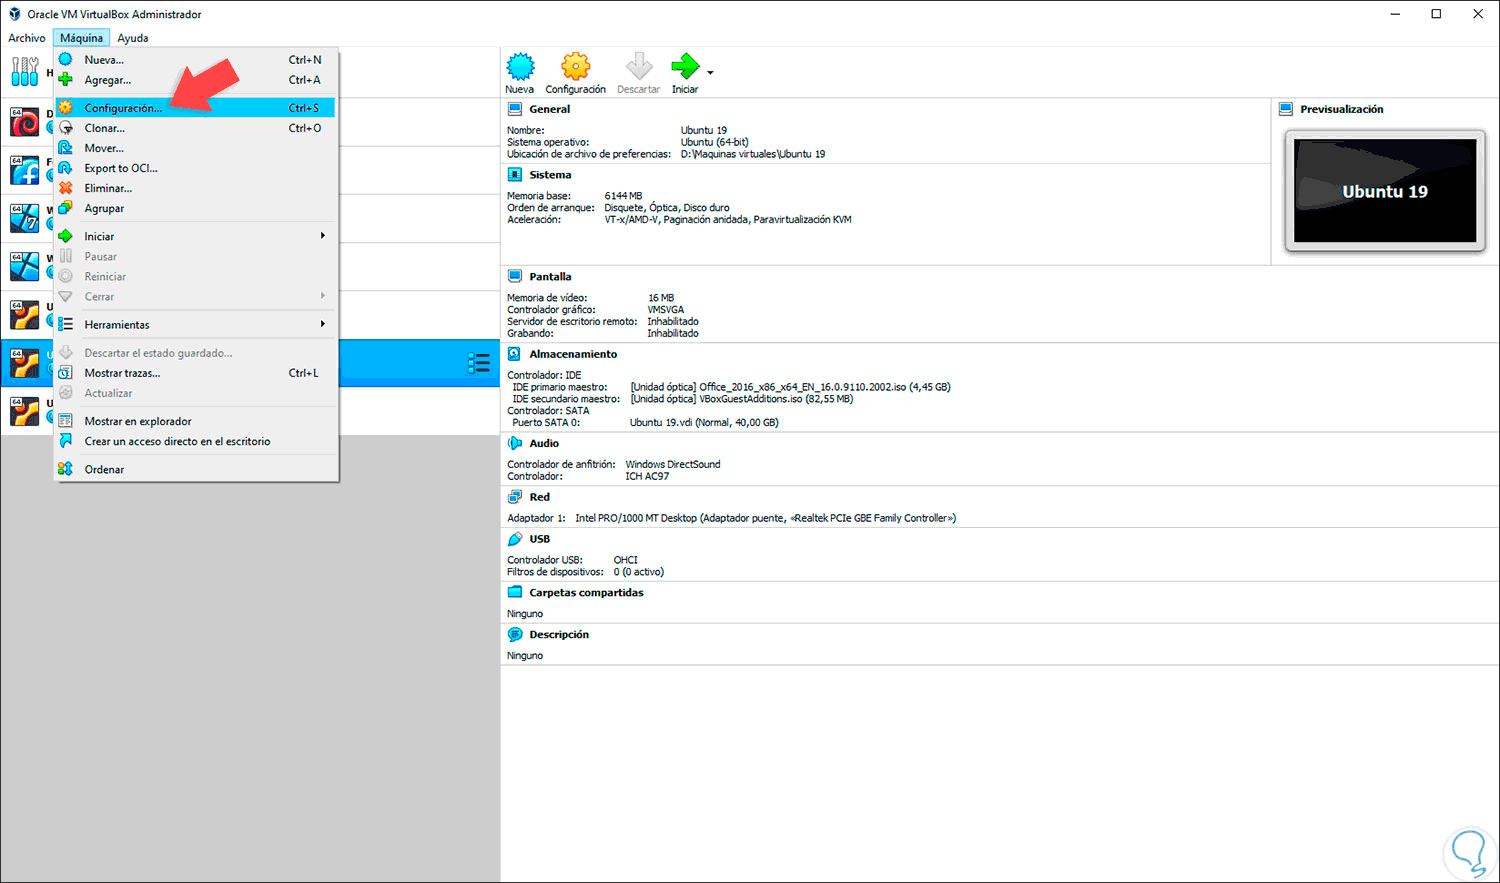Image resolution: width=1500 pixels, height=883 pixels.
Task: Click the 6144 MB base memory value
Action: 623,196
